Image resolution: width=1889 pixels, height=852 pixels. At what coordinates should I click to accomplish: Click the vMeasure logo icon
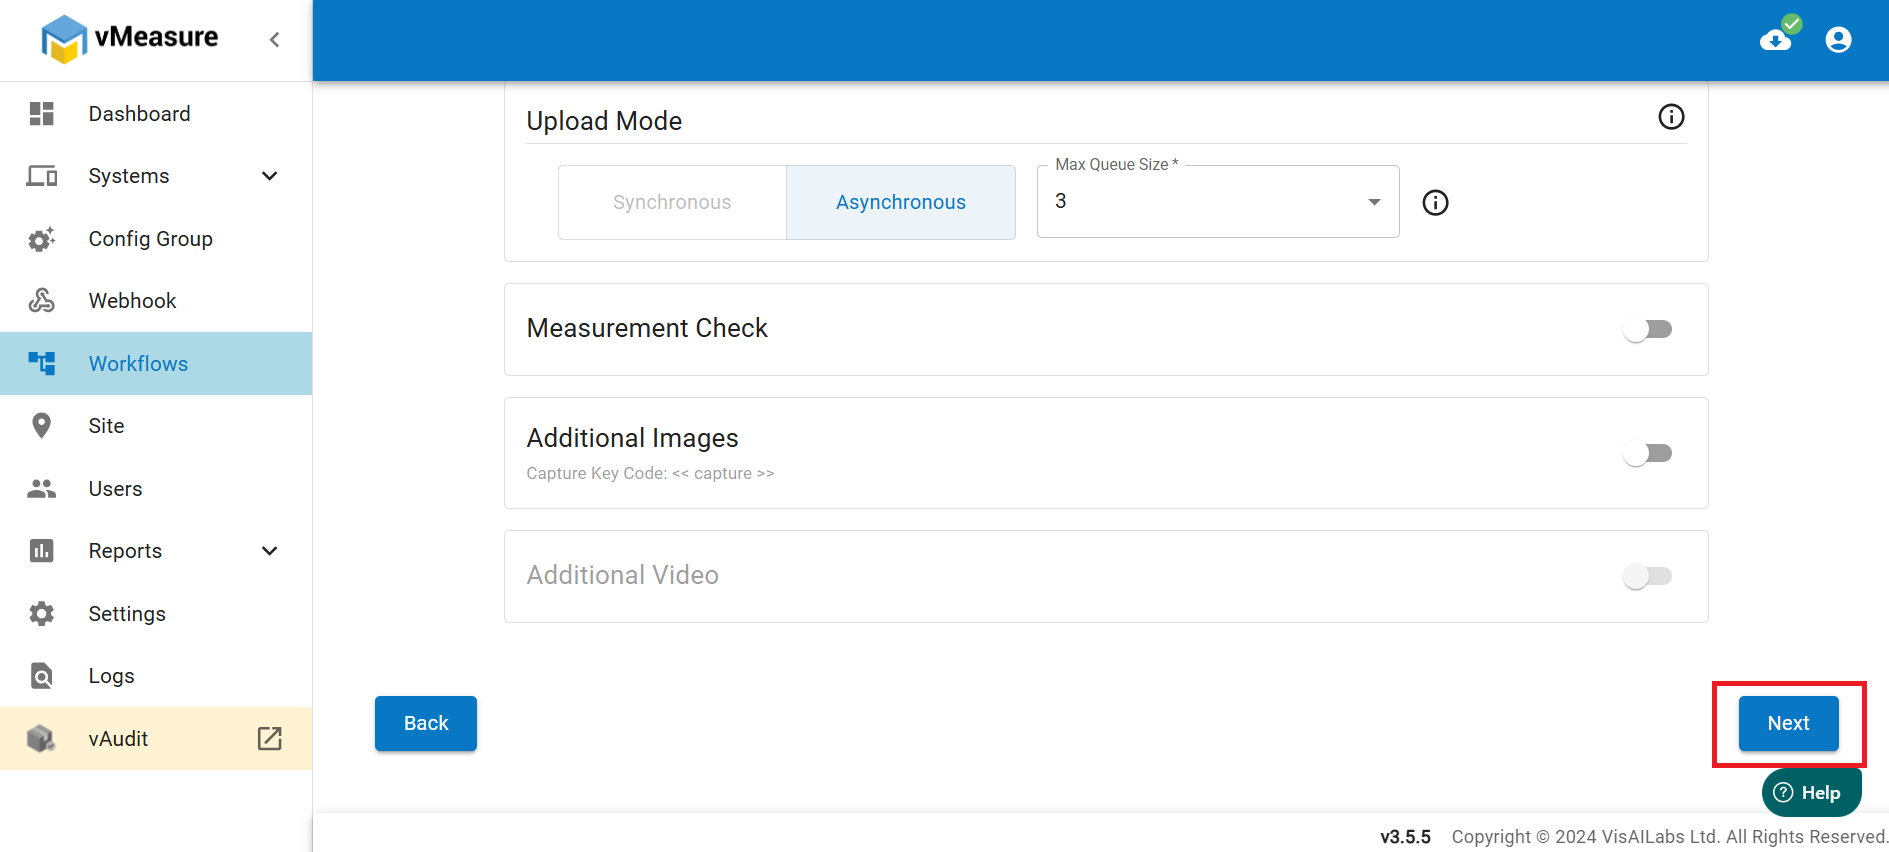(64, 39)
